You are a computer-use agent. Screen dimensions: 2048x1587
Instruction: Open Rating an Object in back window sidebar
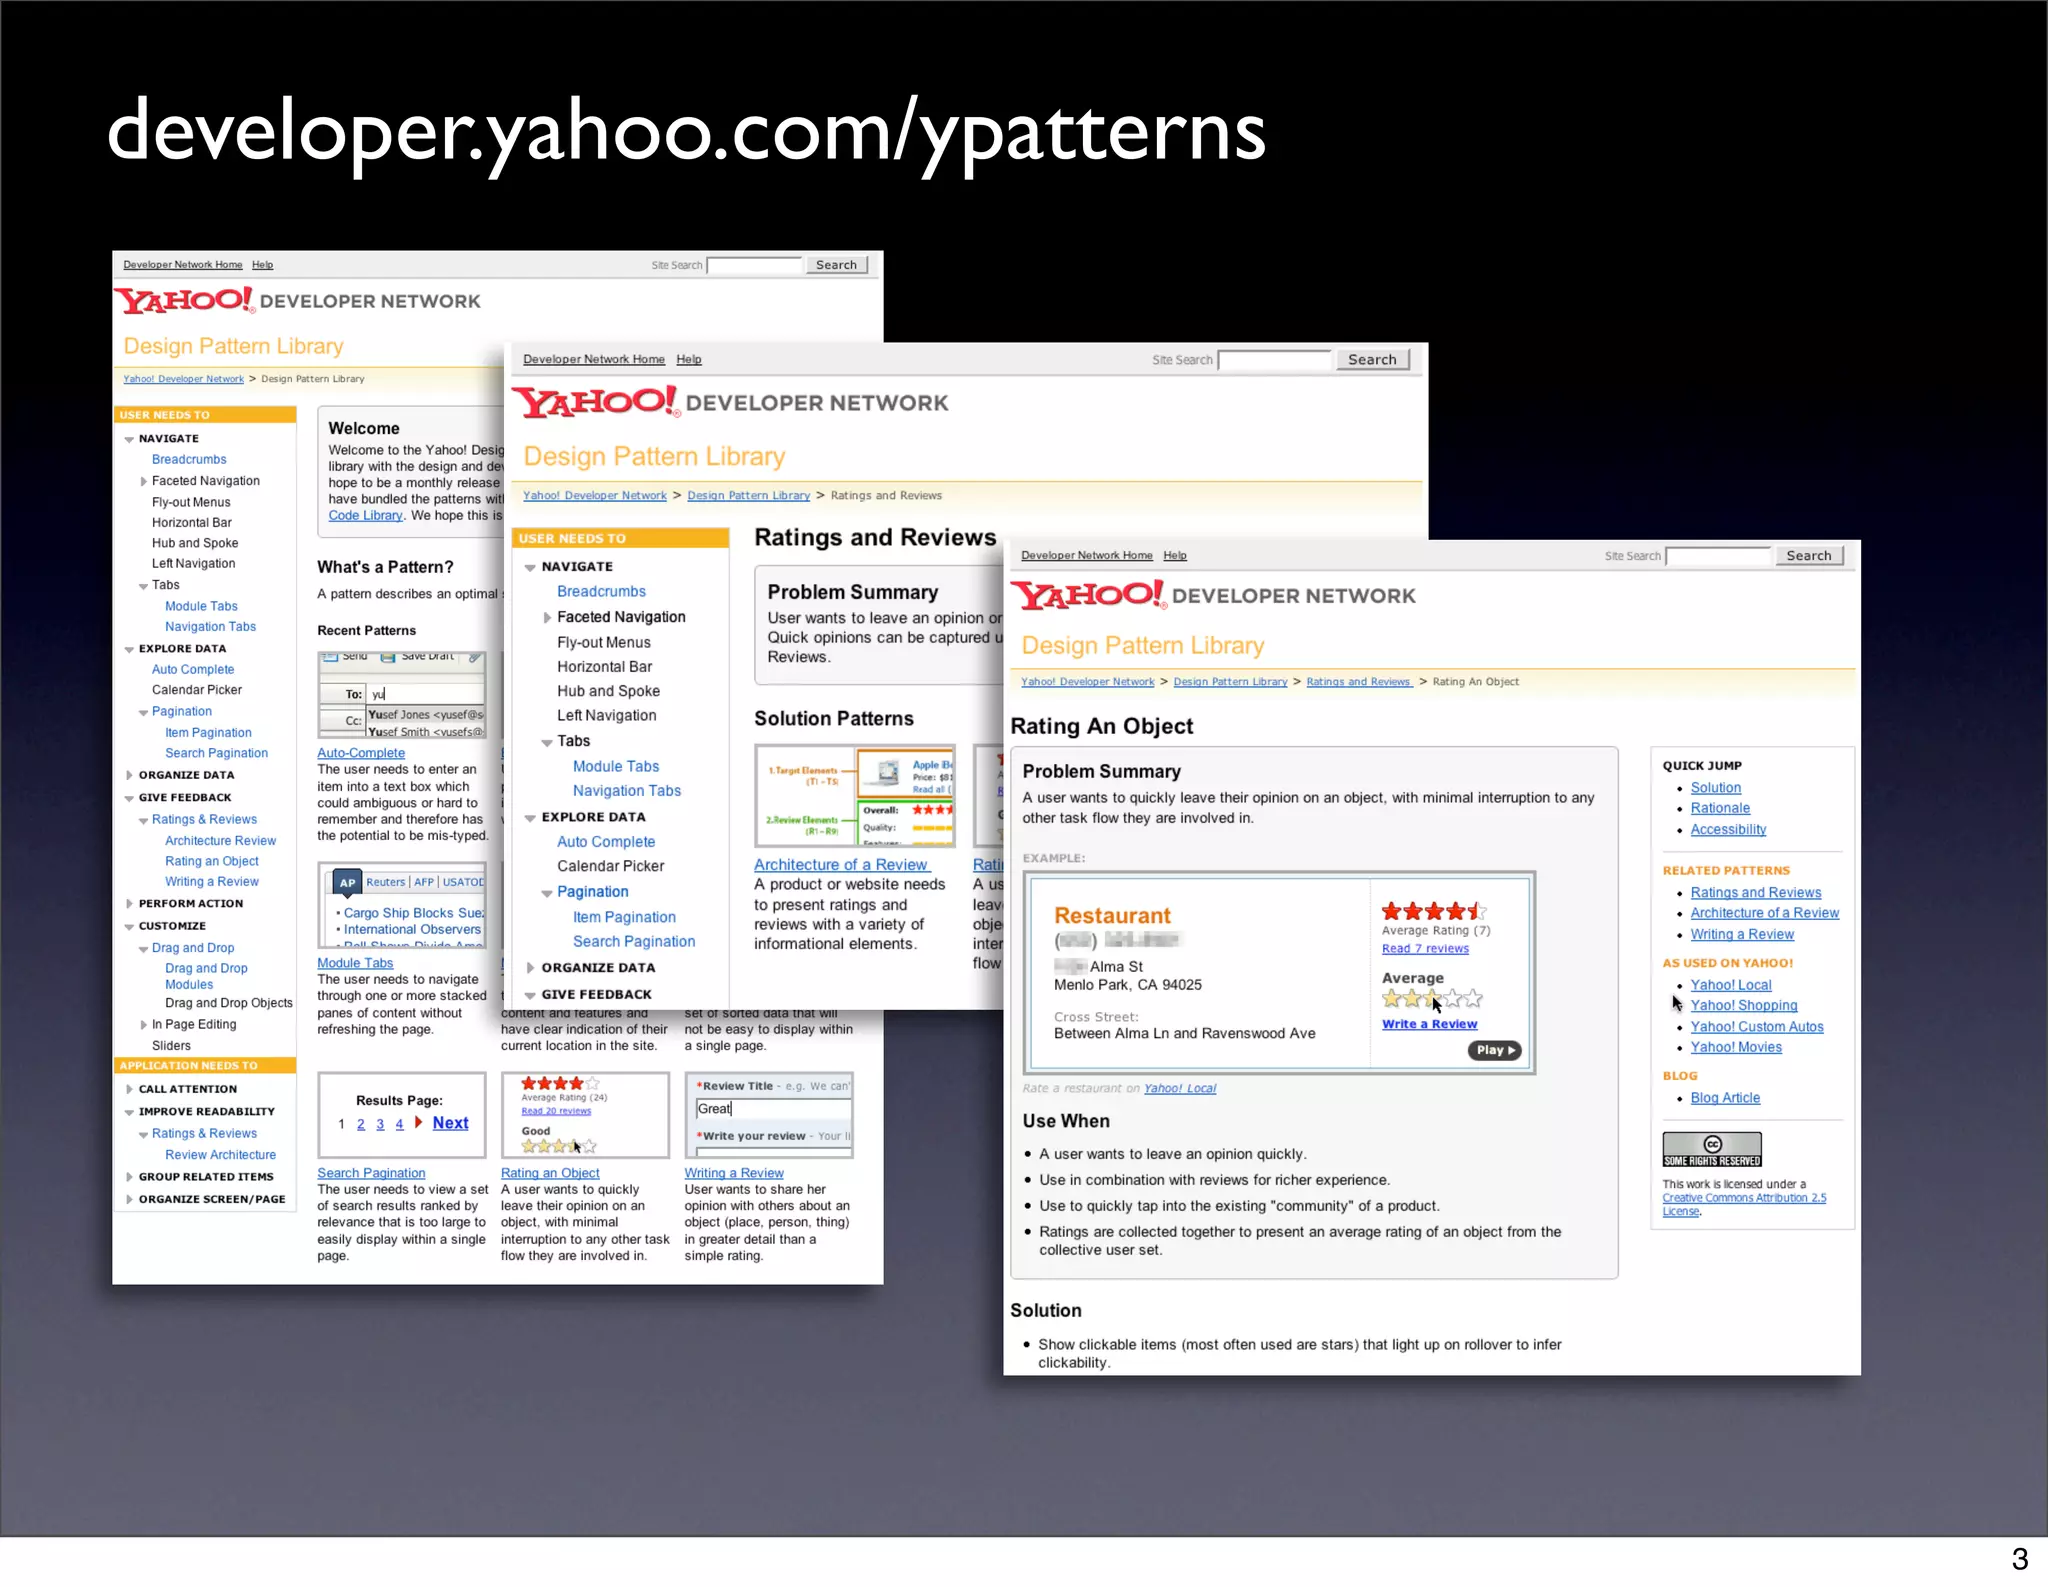212,861
